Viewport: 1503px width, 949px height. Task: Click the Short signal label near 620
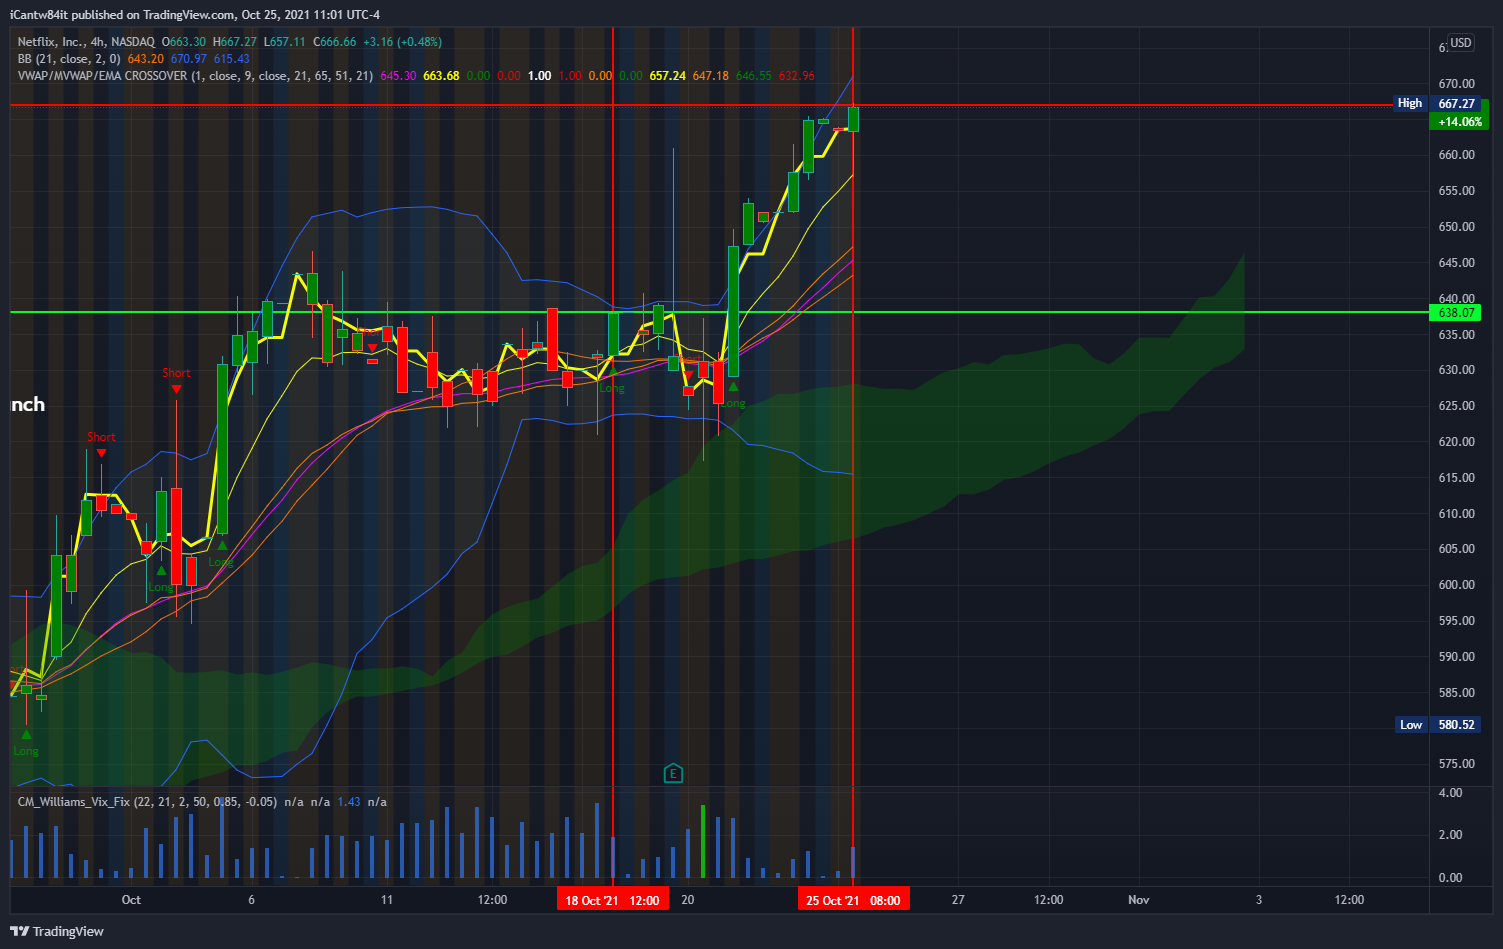(x=101, y=437)
